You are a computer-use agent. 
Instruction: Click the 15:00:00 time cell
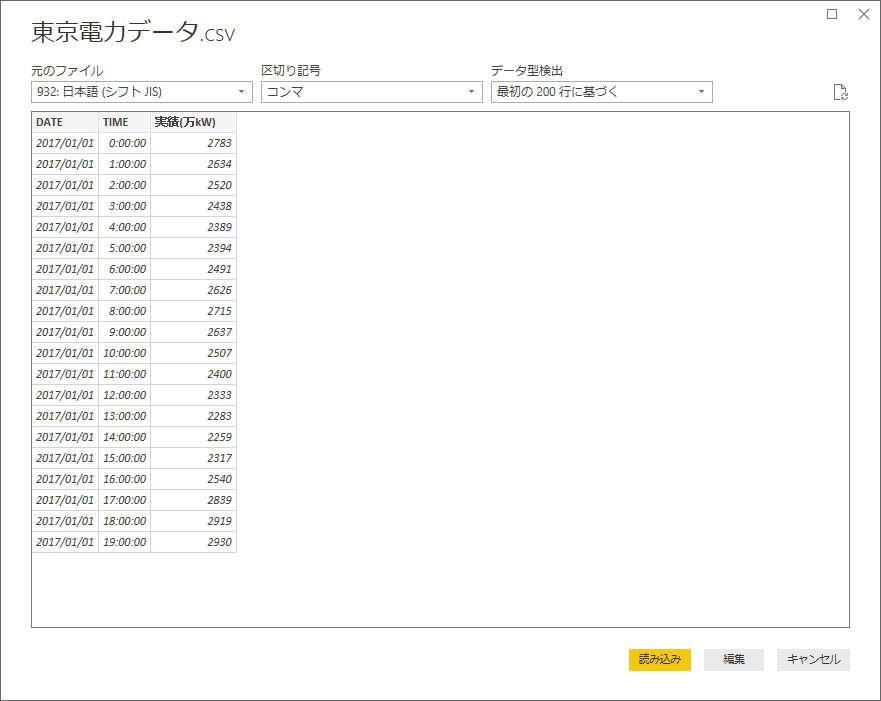tap(125, 458)
